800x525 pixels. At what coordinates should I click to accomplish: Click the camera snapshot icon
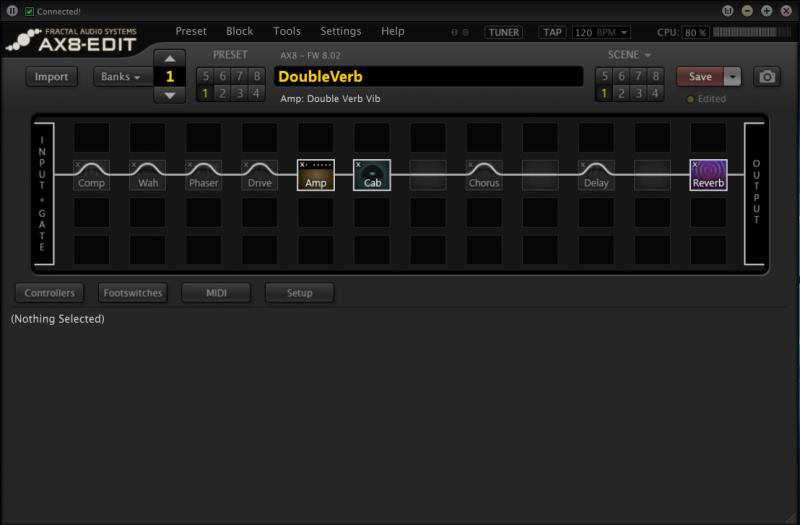click(x=767, y=77)
